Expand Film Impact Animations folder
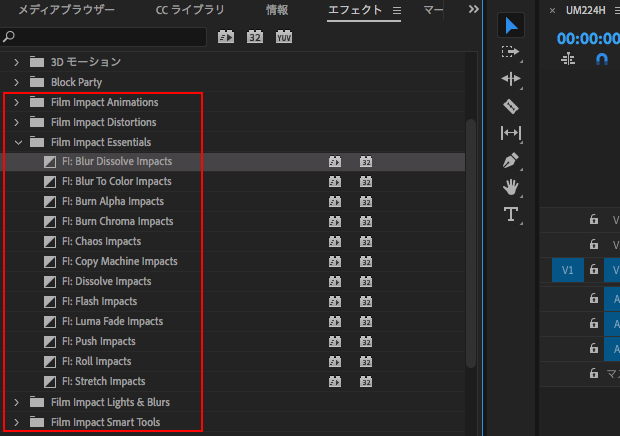Image resolution: width=620 pixels, height=436 pixels. coord(16,102)
